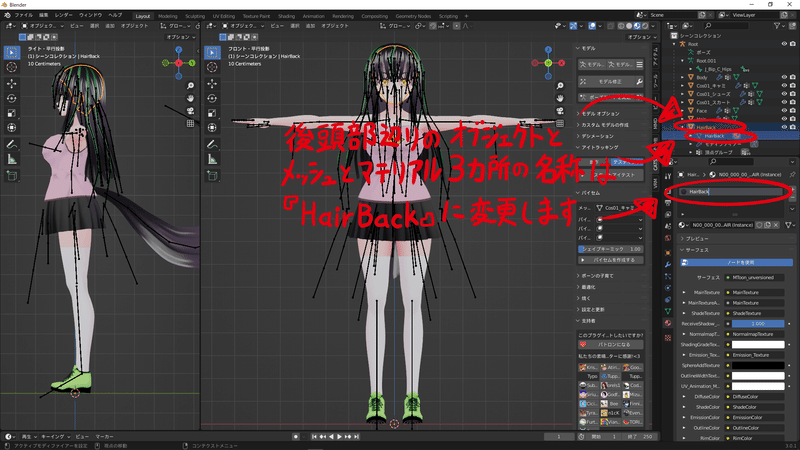Click ノードを使用 button
This screenshot has width=800, height=450.
point(737,262)
